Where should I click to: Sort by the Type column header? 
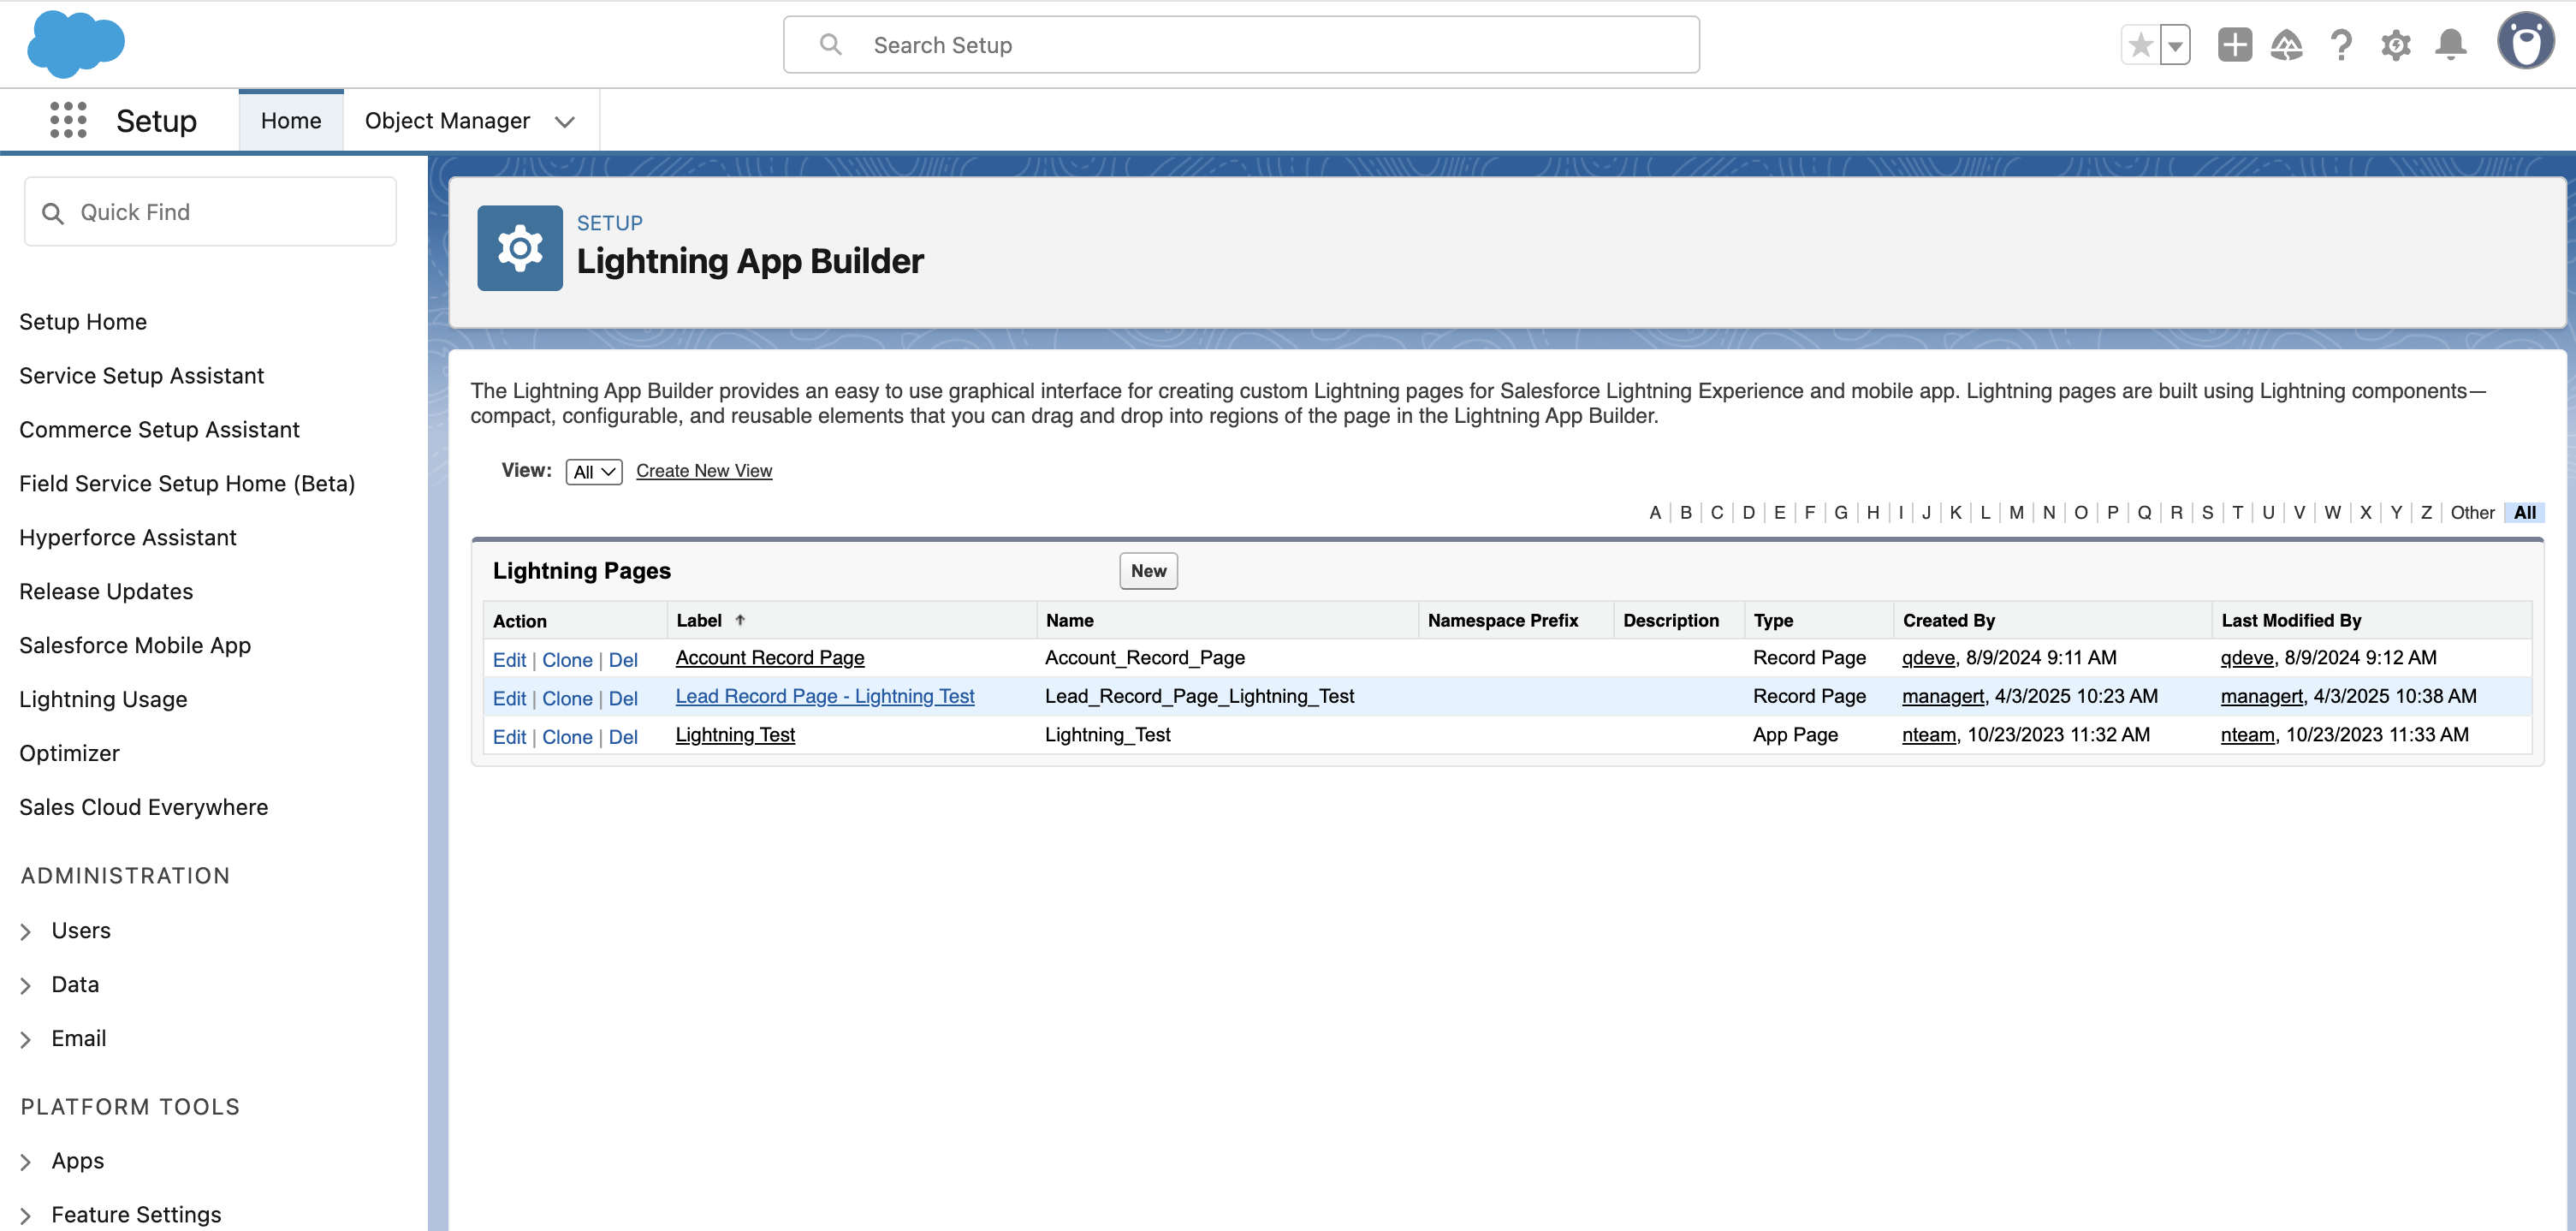pyautogui.click(x=1773, y=620)
